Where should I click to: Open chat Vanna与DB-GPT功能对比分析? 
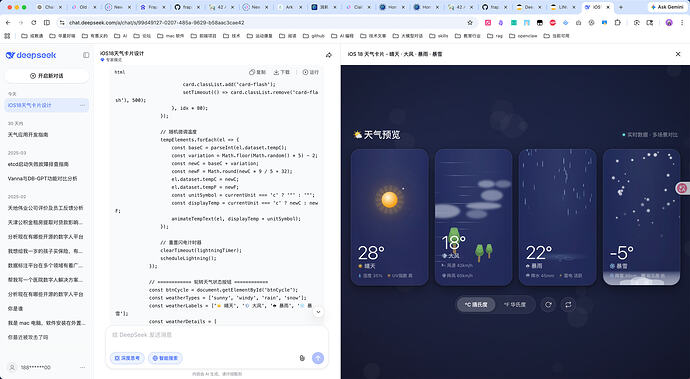coord(43,179)
